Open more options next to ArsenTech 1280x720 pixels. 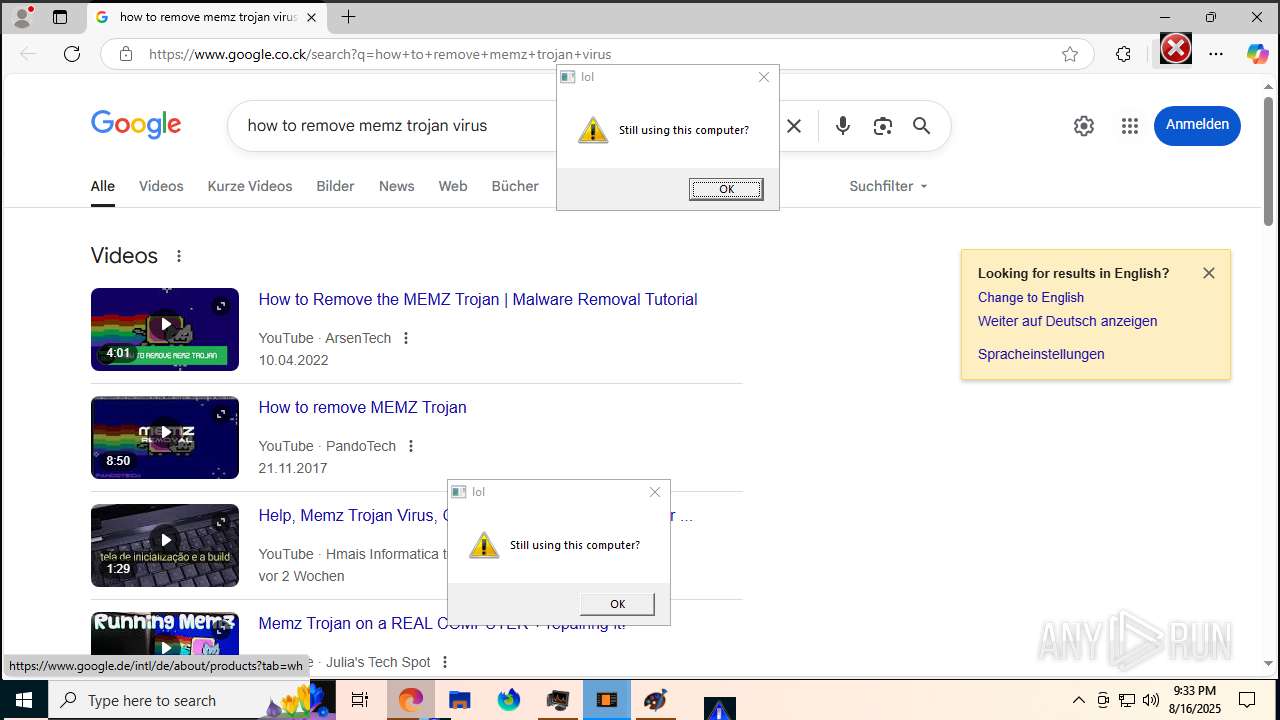406,338
